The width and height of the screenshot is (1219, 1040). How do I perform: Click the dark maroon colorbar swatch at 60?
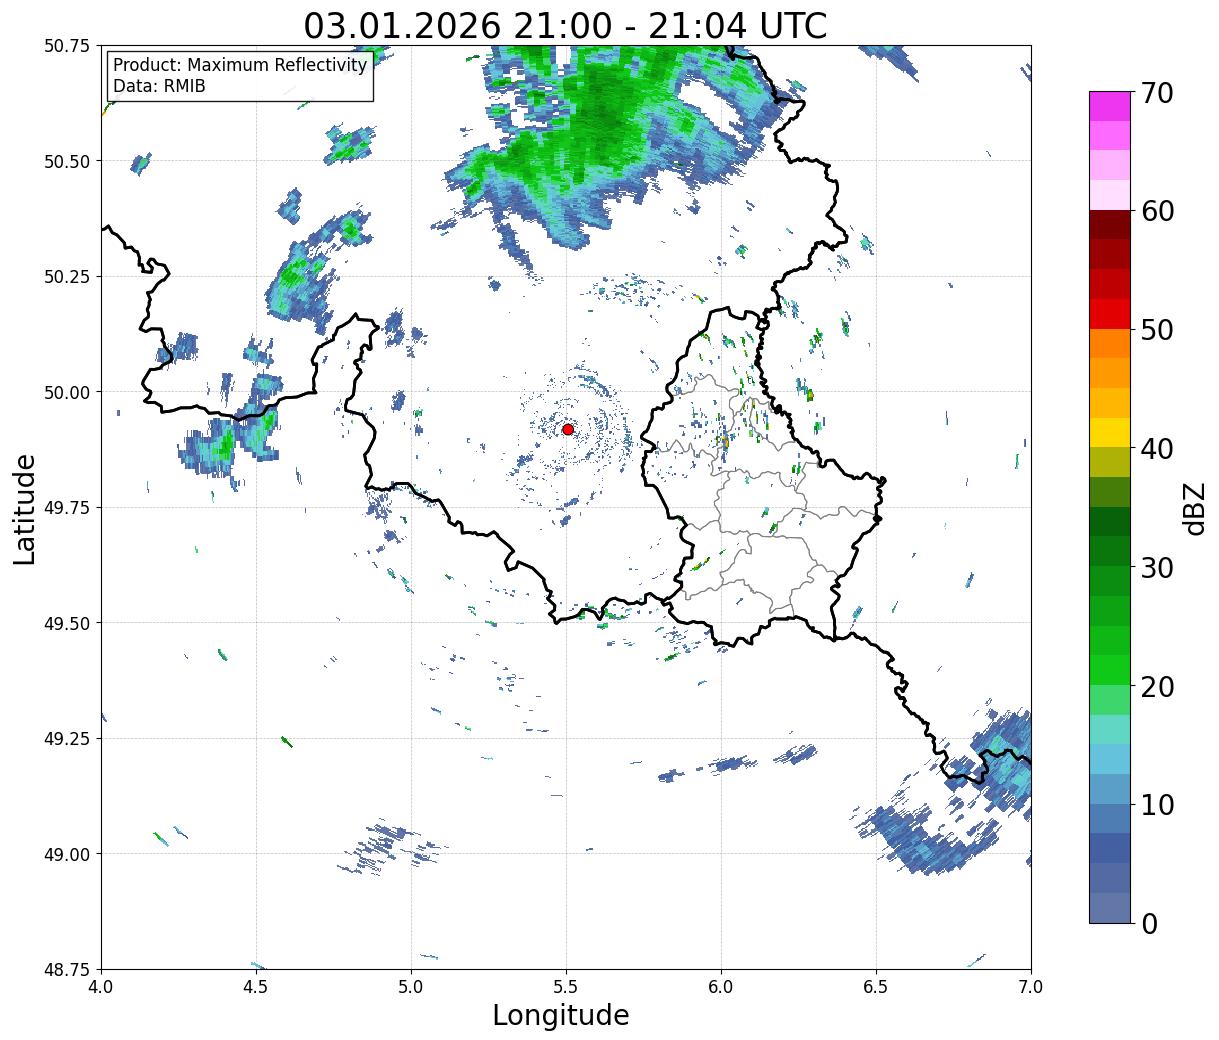coord(1110,225)
